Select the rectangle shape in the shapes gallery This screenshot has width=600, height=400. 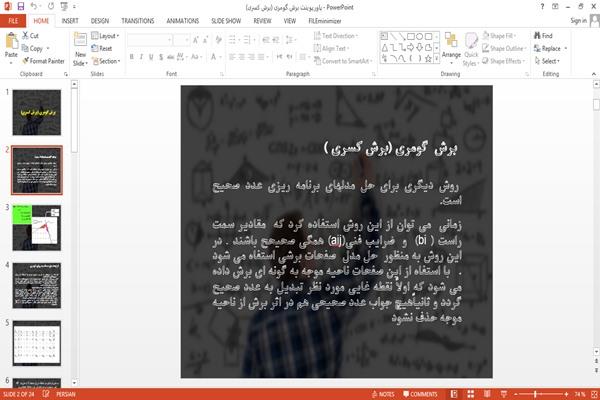click(411, 36)
